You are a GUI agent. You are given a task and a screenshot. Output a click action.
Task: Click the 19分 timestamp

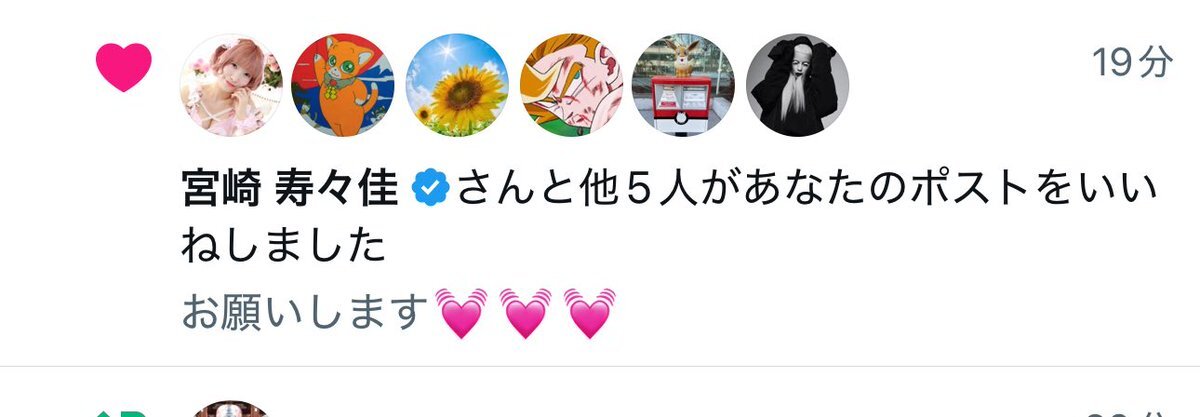click(x=1131, y=63)
